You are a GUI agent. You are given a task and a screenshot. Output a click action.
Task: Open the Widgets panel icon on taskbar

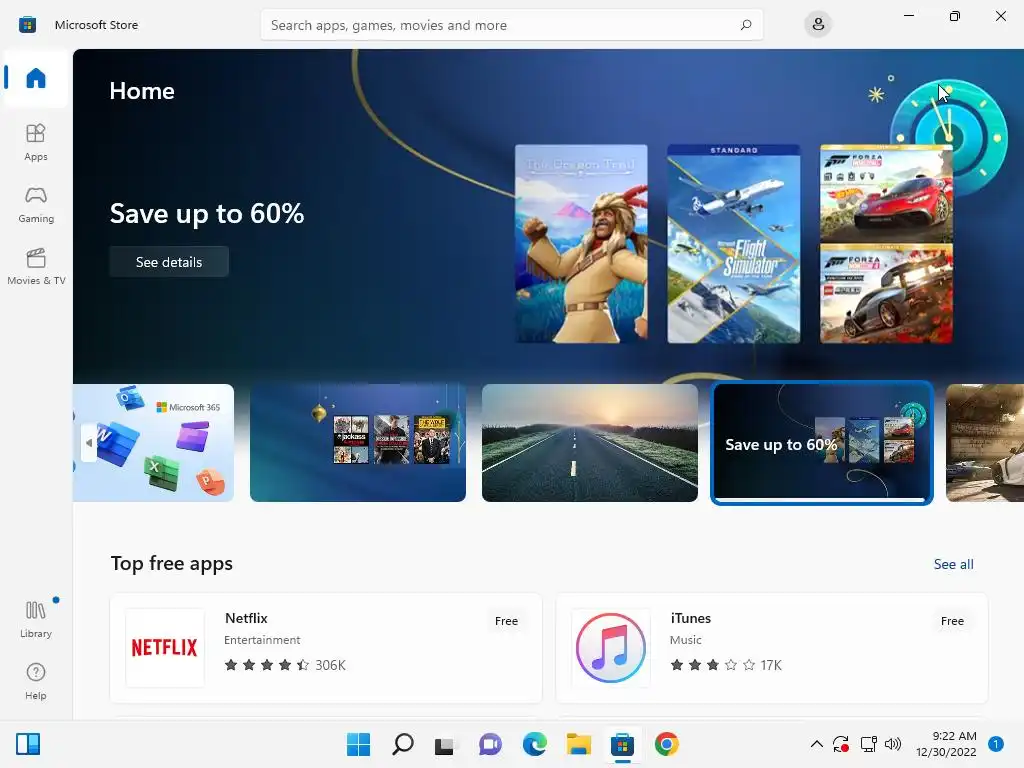click(x=28, y=744)
